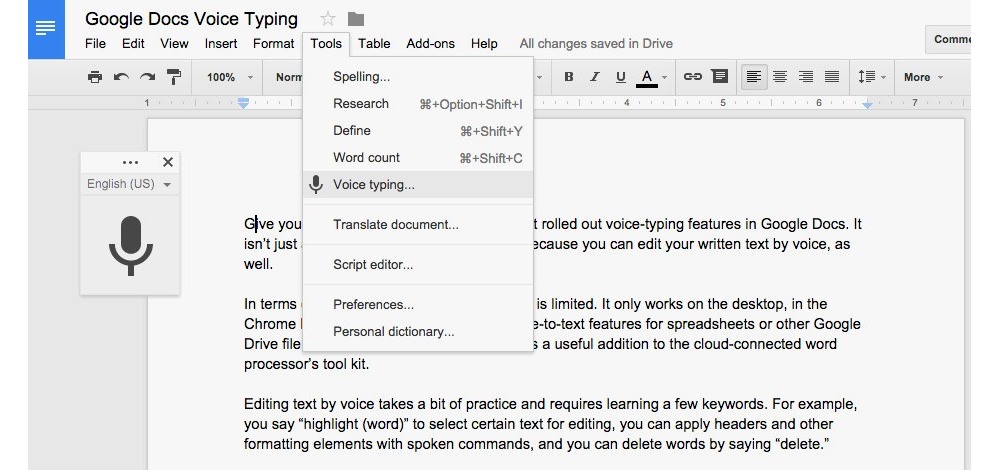This screenshot has width=1000, height=470.
Task: Select the paint format roller
Action: coord(174,77)
